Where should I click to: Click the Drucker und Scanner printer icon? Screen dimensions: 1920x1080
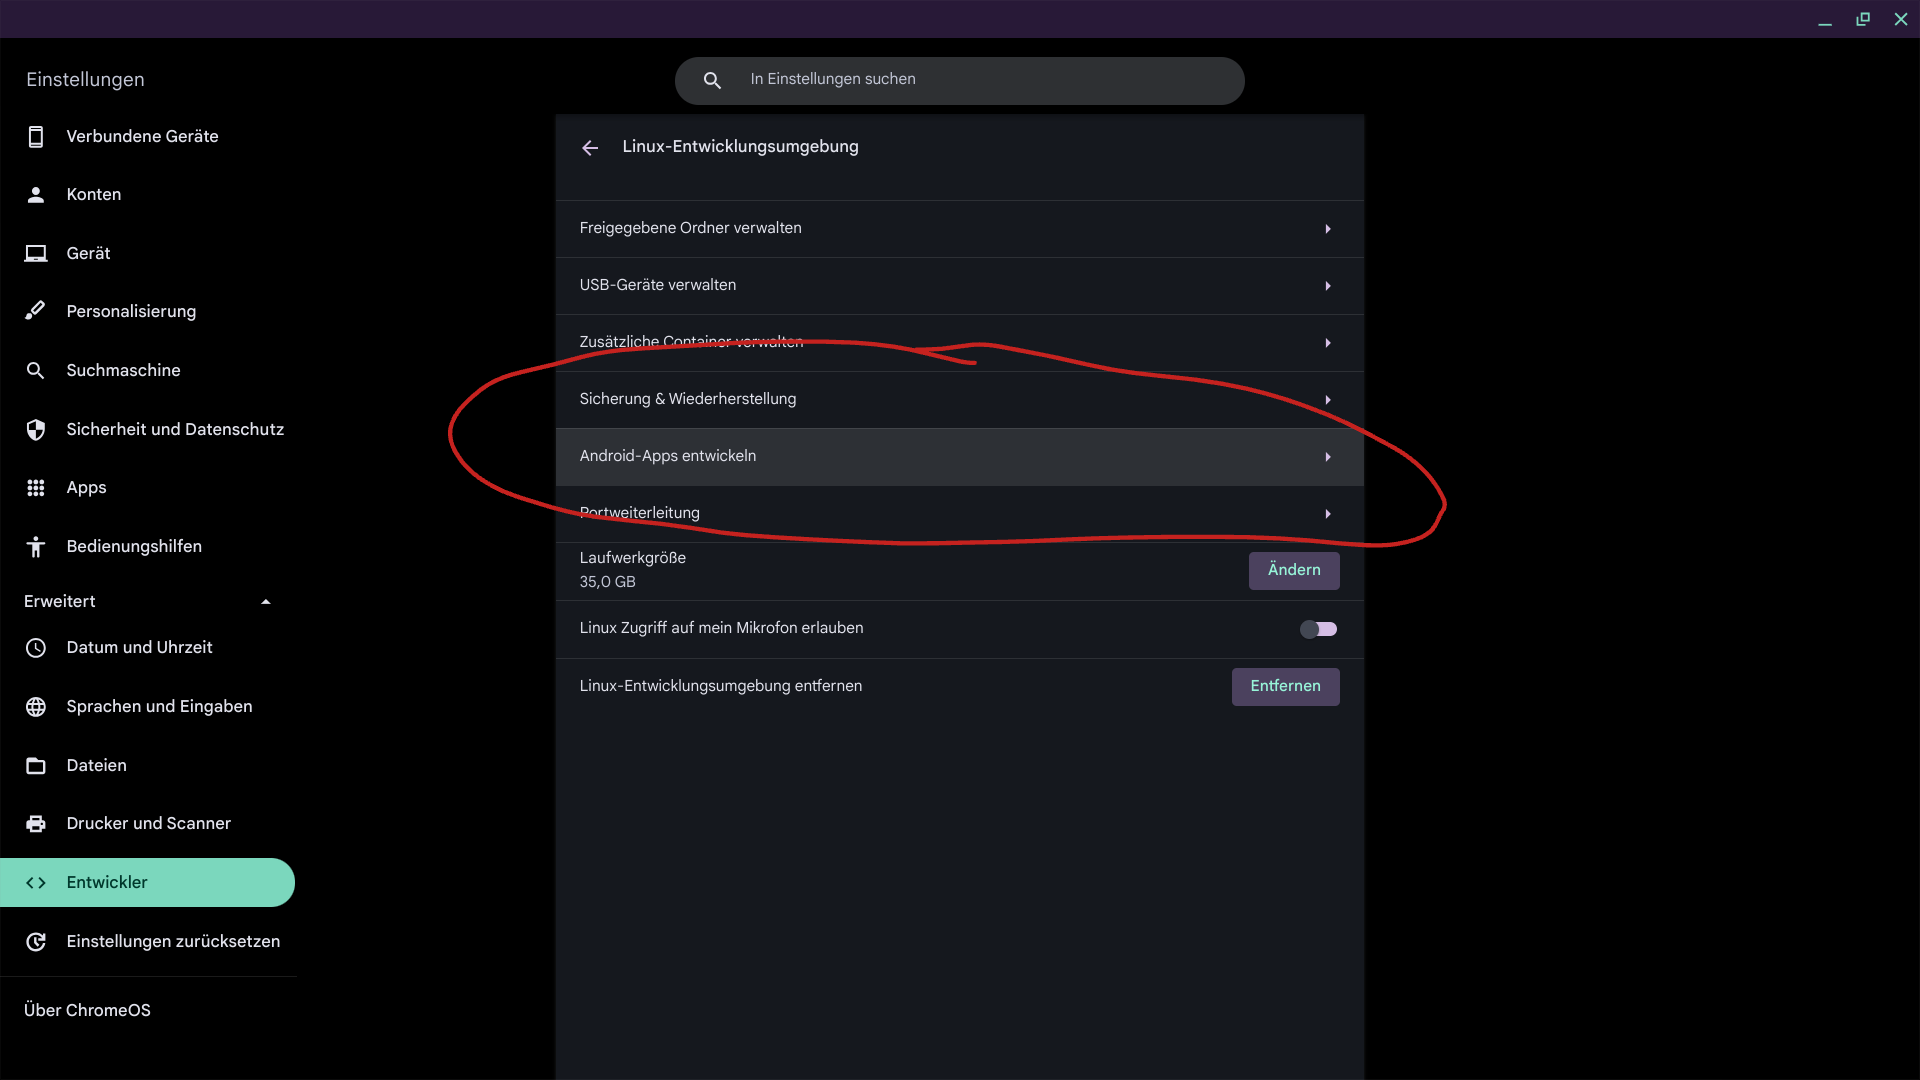pyautogui.click(x=36, y=824)
